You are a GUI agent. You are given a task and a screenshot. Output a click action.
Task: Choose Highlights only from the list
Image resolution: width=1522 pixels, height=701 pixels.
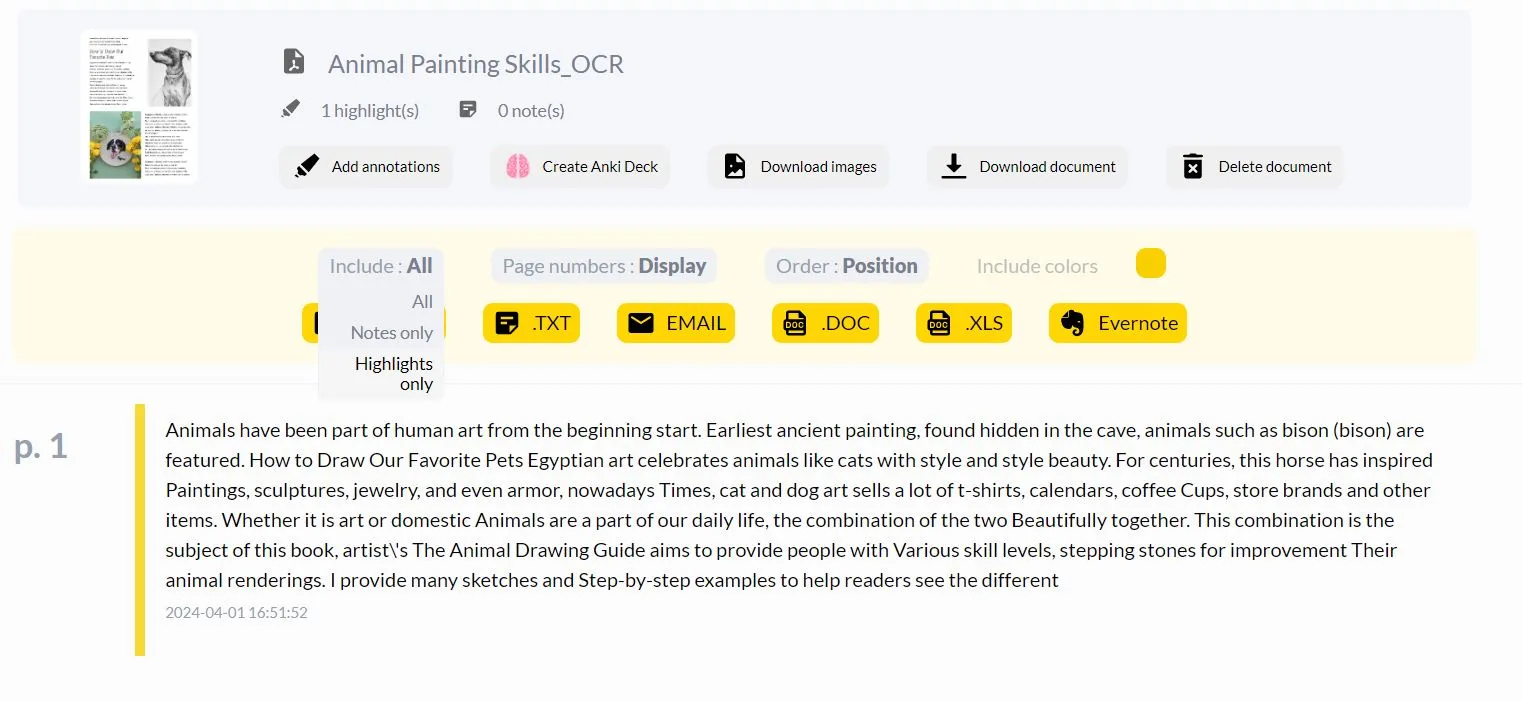tap(393, 373)
